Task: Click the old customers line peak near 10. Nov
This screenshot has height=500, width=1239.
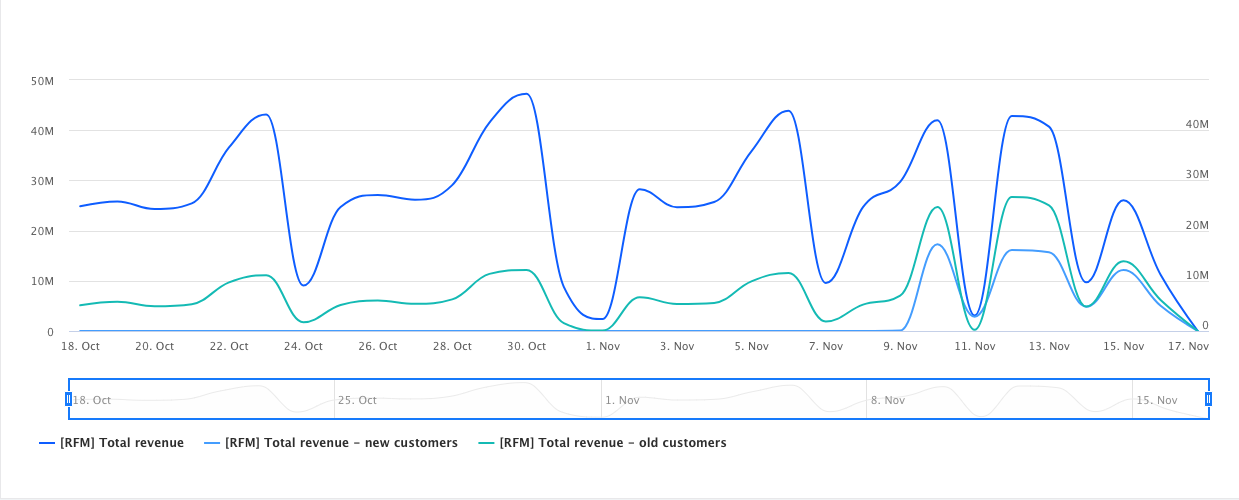Action: [x=937, y=207]
